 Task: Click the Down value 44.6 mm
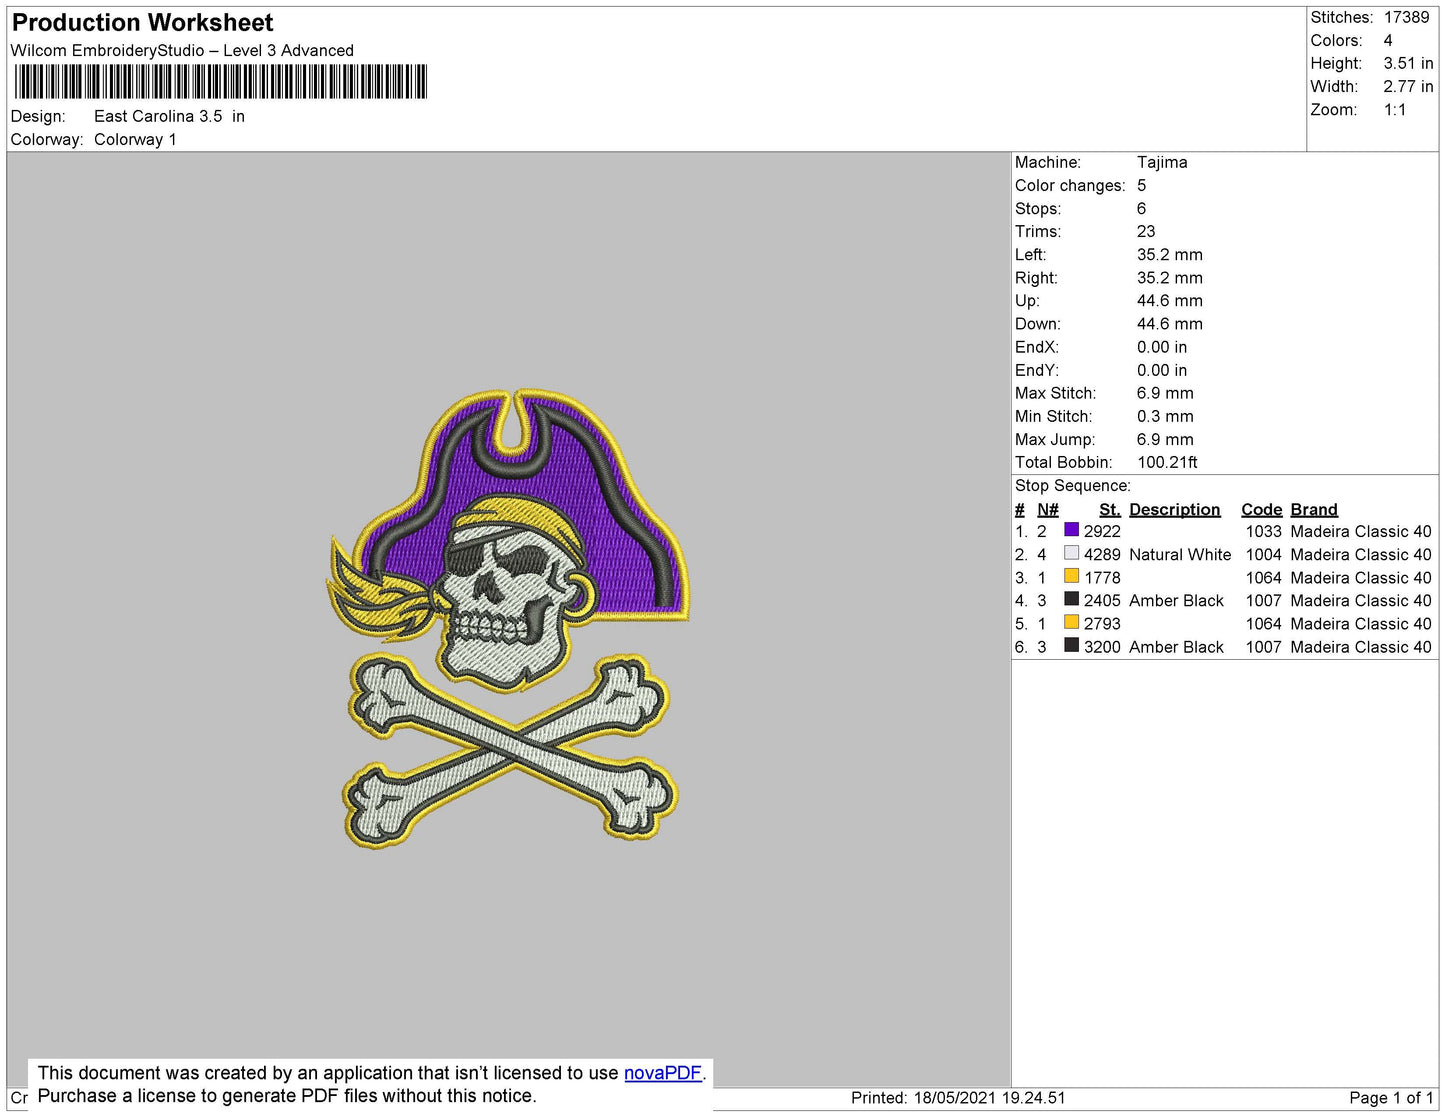tap(1170, 323)
